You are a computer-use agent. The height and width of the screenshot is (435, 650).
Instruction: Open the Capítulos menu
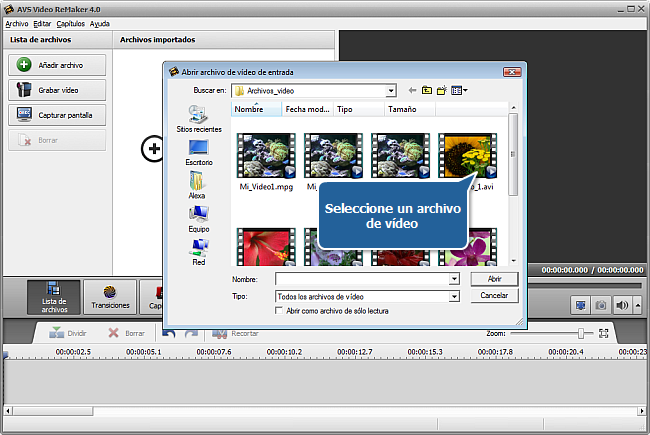pos(70,22)
